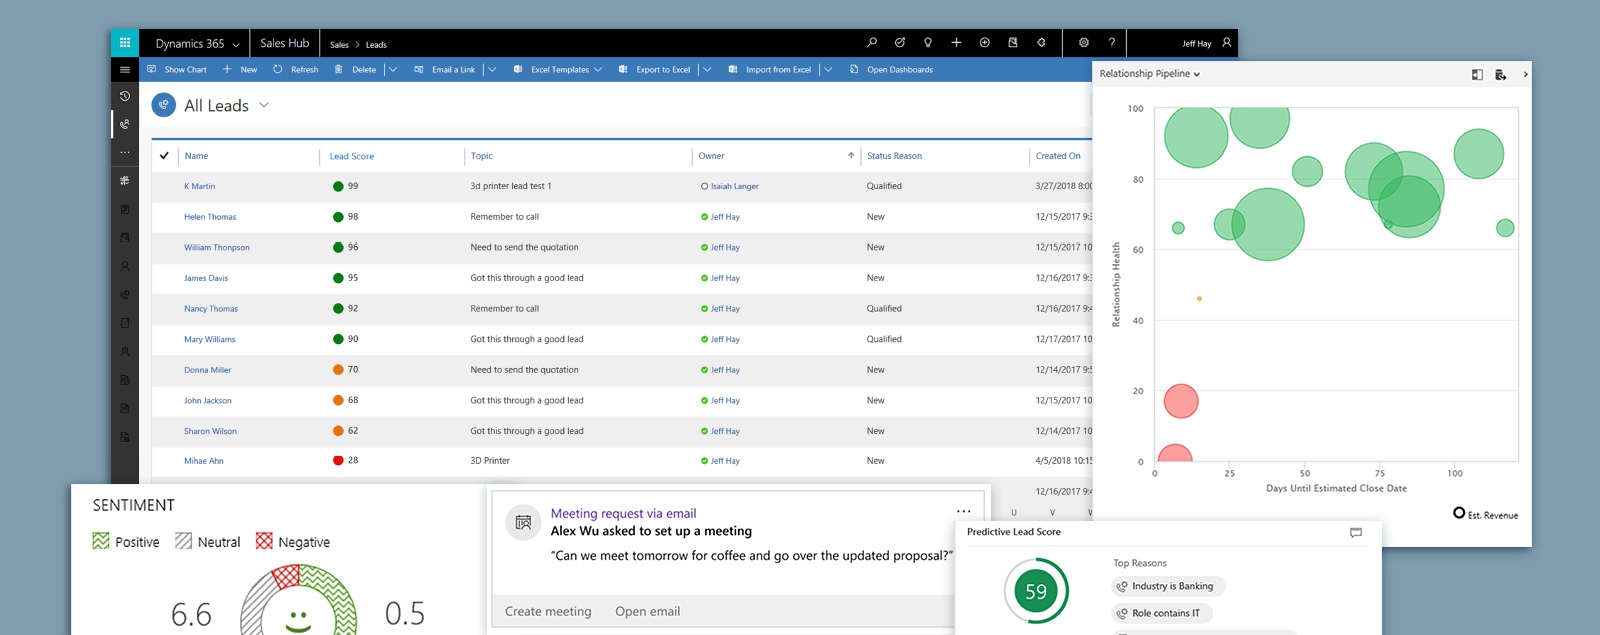The width and height of the screenshot is (1600, 635).
Task: Toggle the Negative sentiment legend box
Action: [264, 541]
